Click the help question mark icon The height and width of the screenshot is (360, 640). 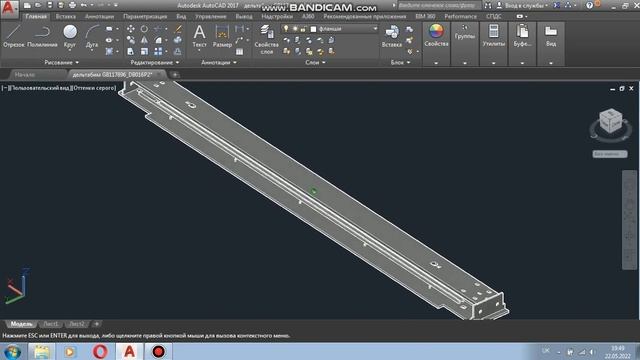[589, 5]
